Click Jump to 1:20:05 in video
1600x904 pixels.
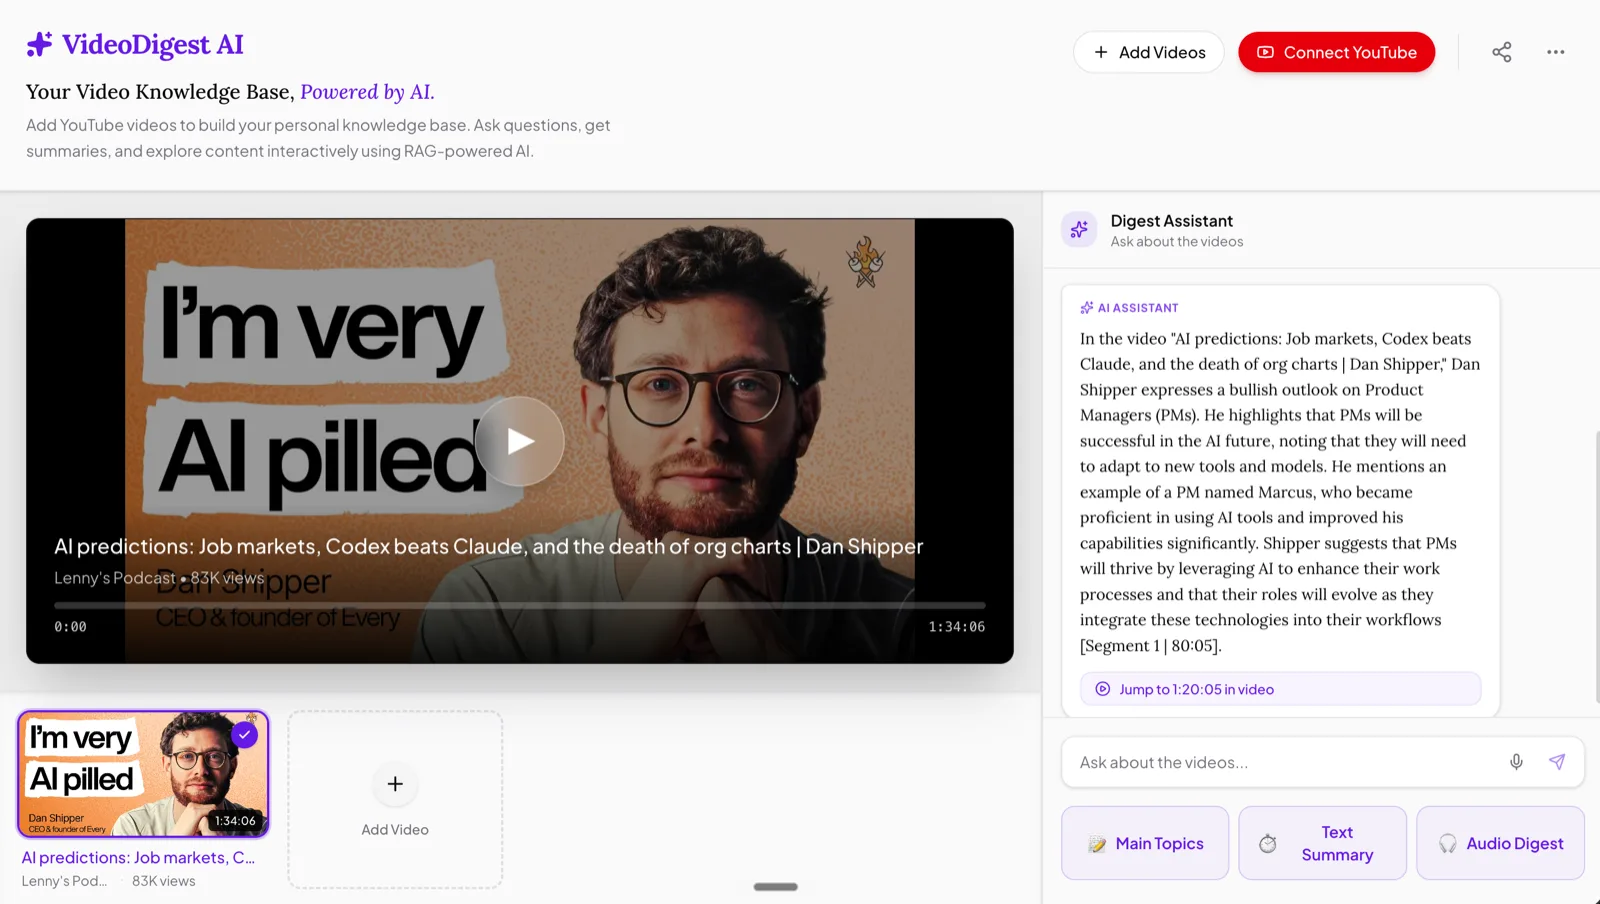1280,689
